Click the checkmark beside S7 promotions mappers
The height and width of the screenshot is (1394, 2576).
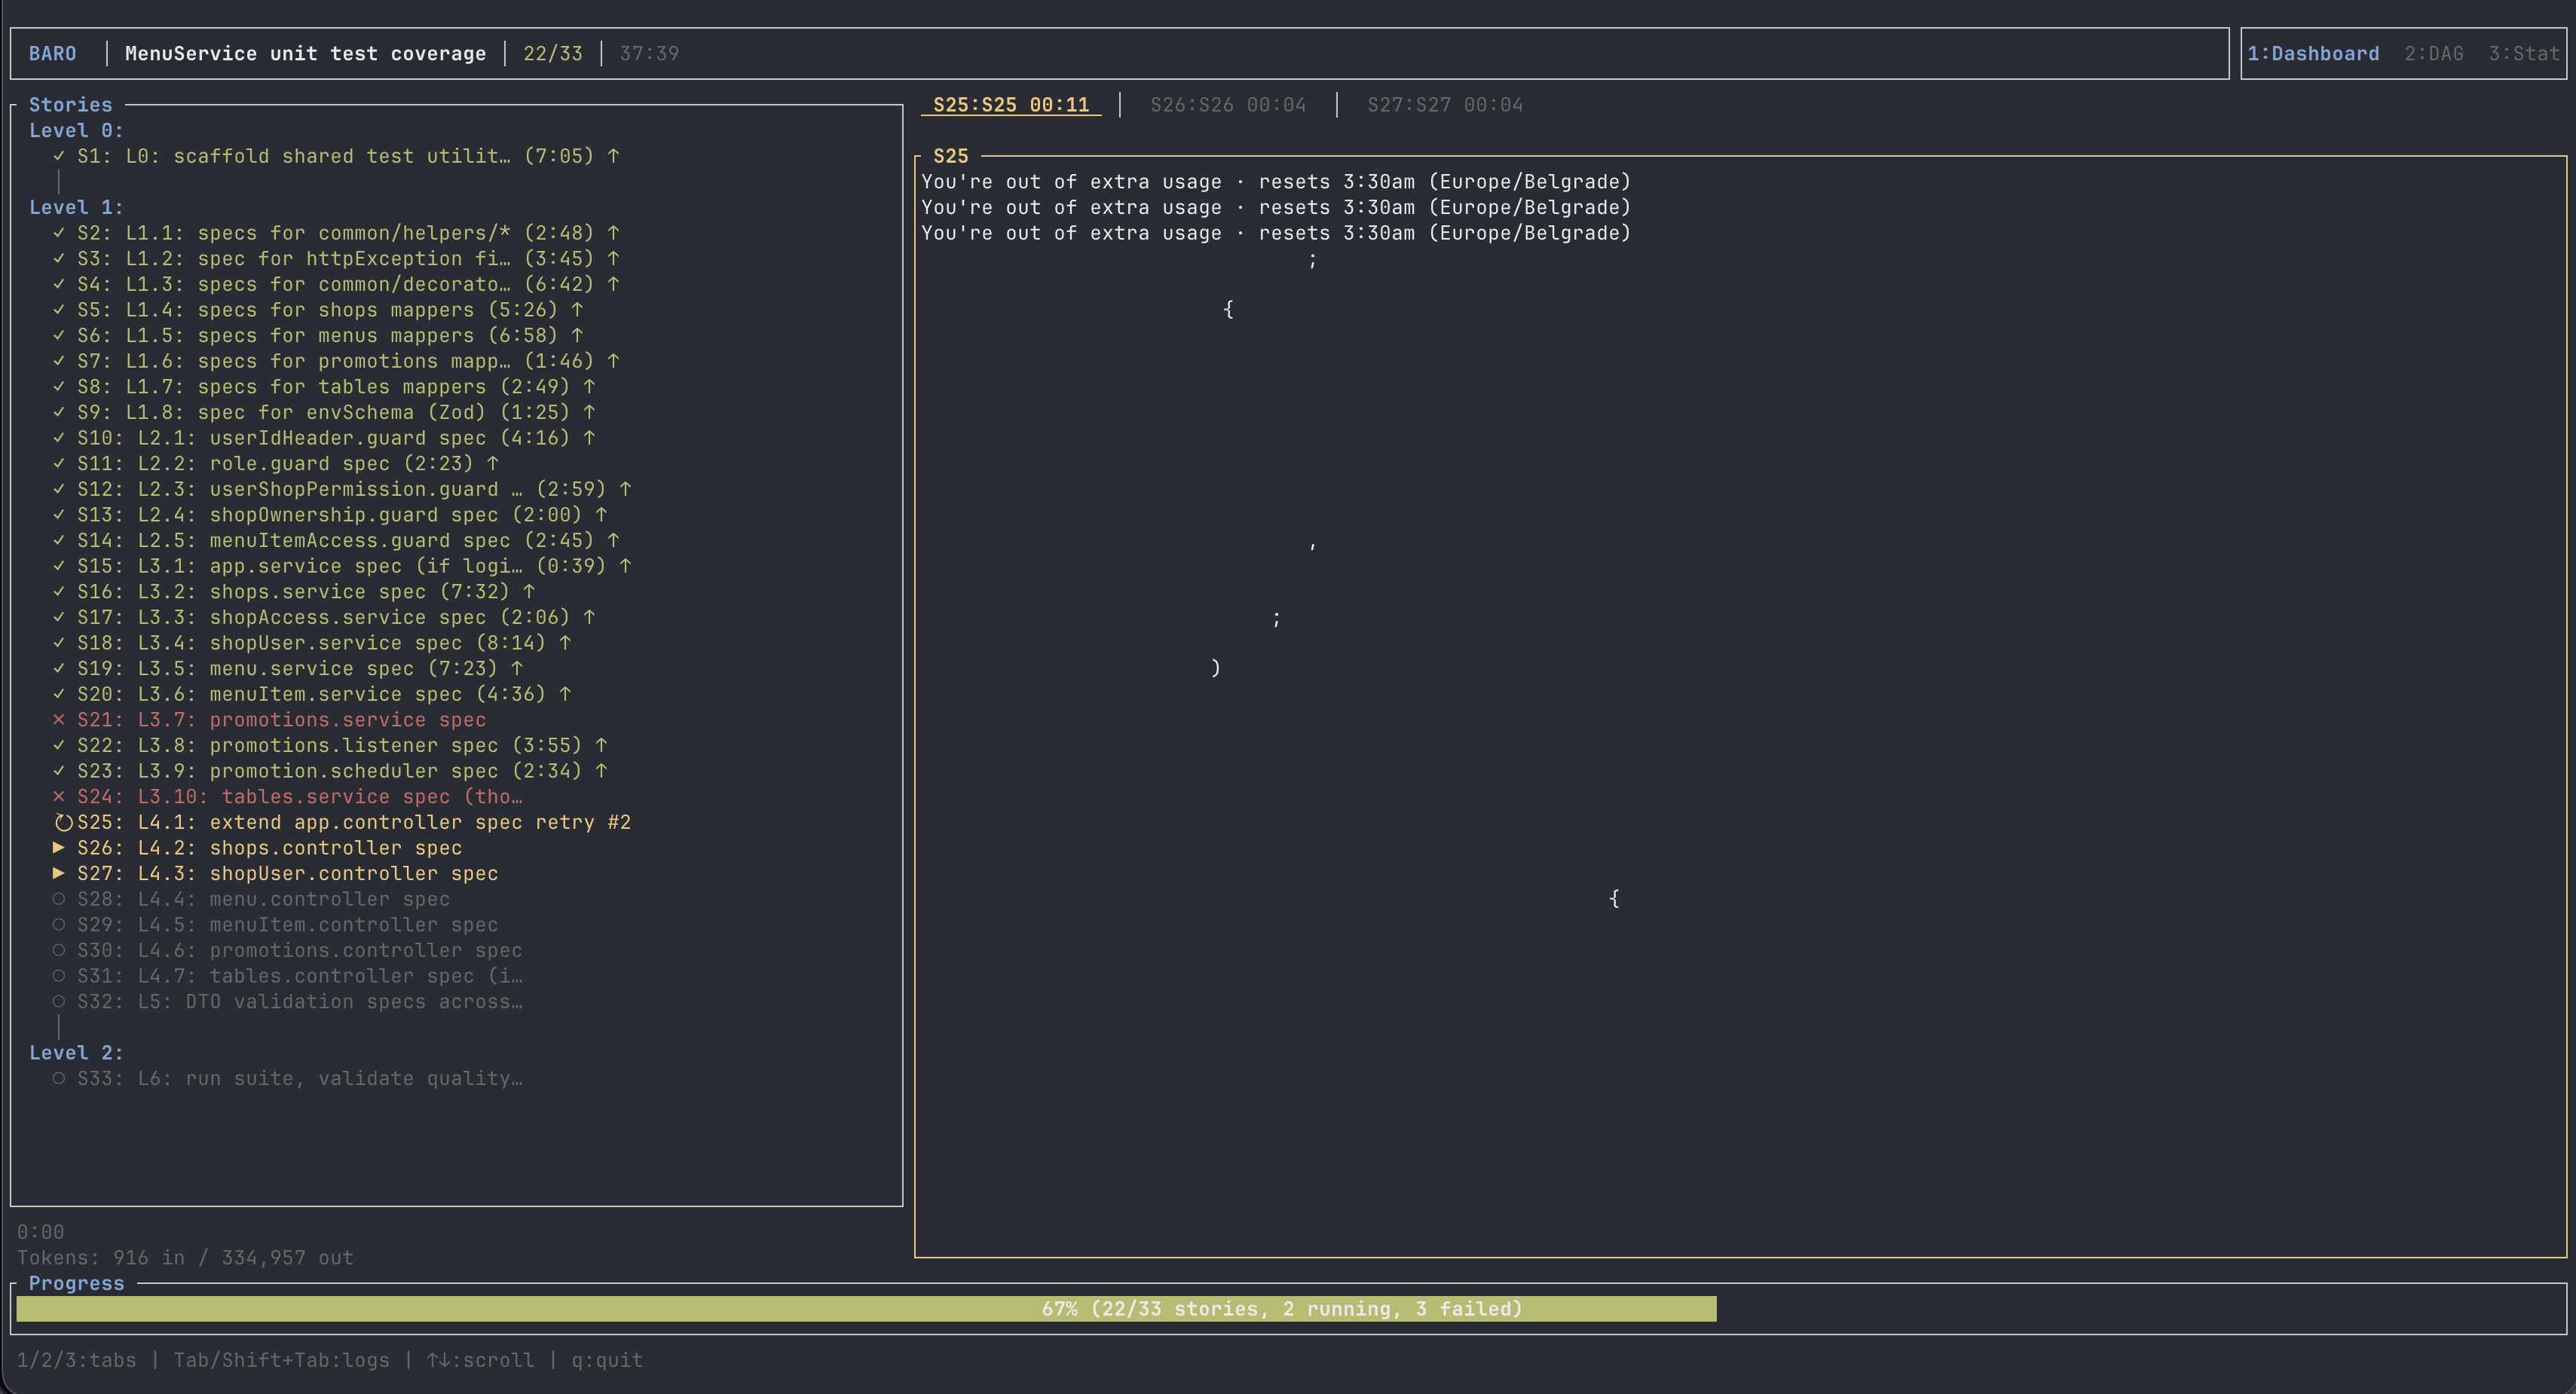(59, 361)
